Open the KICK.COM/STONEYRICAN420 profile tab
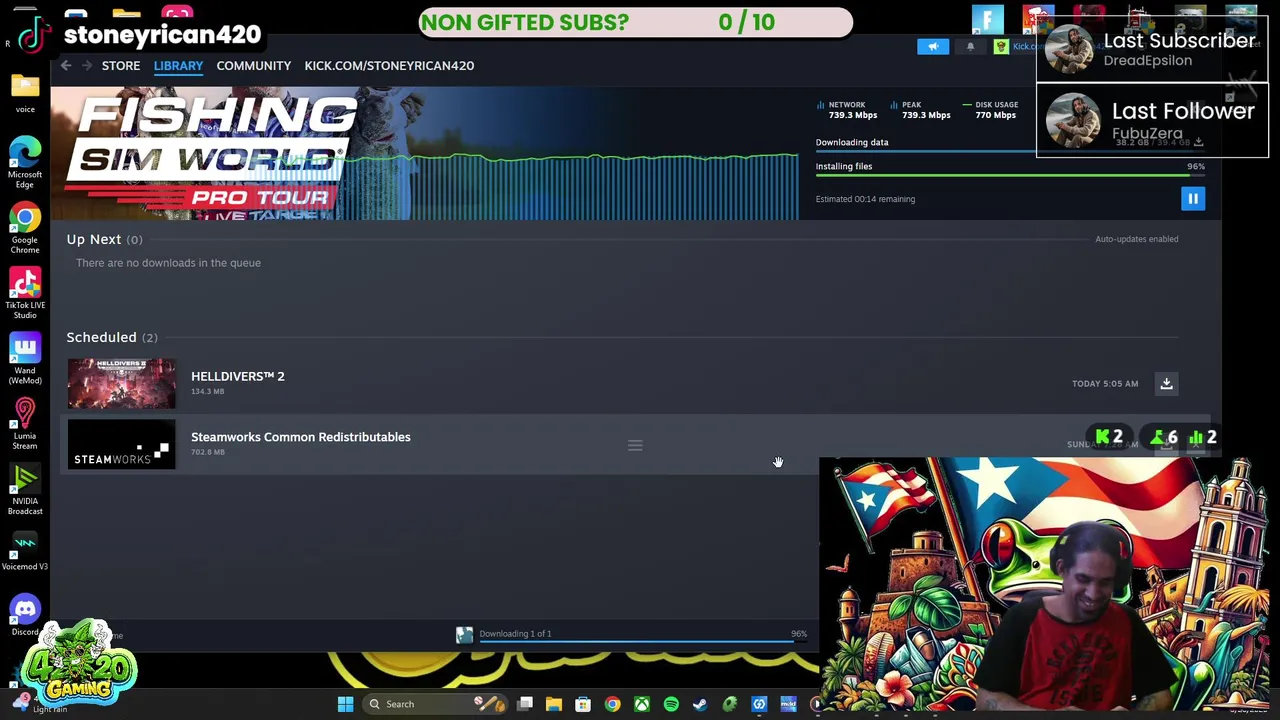1280x720 pixels. pyautogui.click(x=389, y=66)
